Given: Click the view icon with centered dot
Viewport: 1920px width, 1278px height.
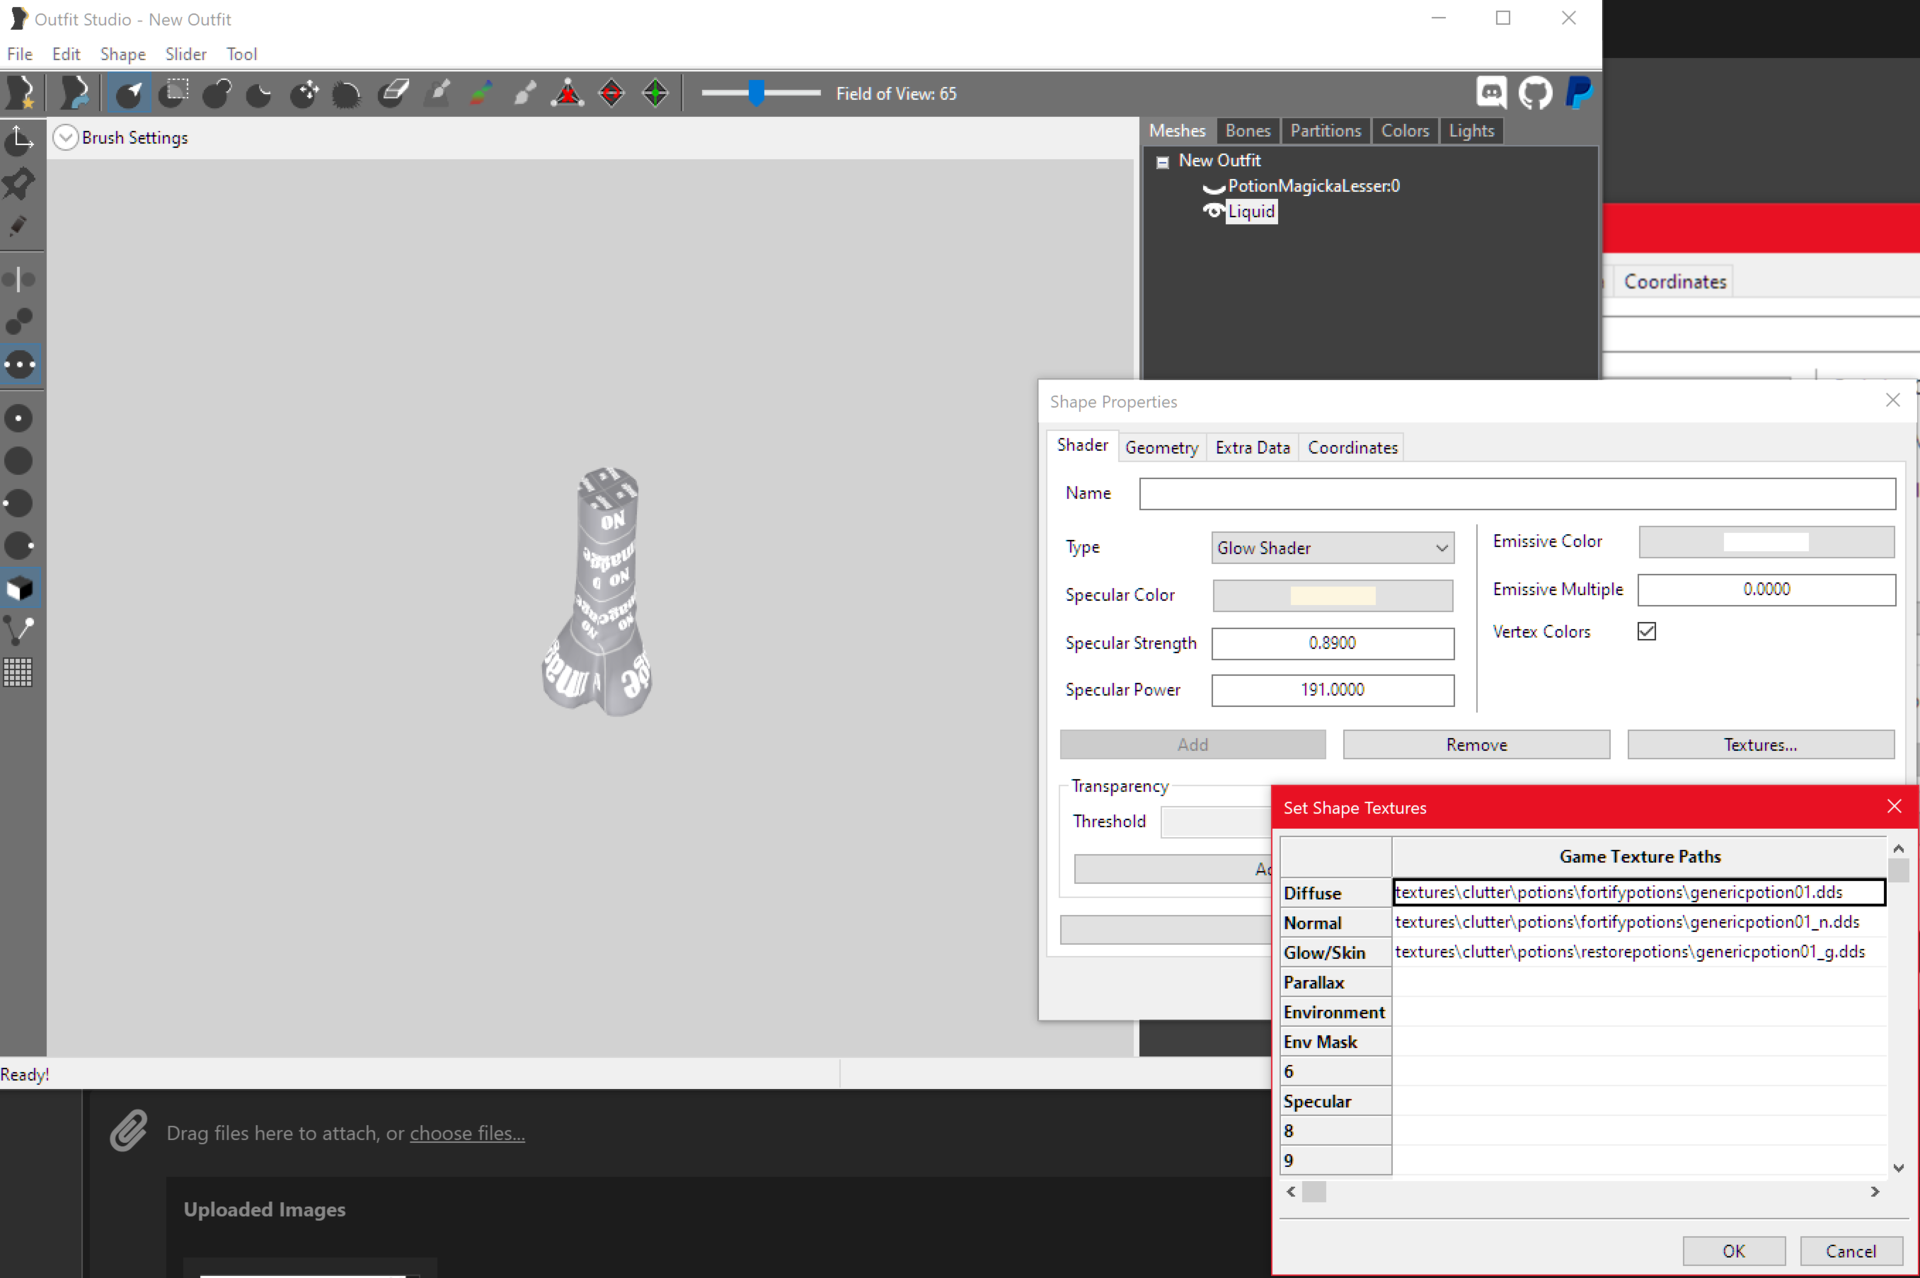Looking at the screenshot, I should pyautogui.click(x=19, y=418).
